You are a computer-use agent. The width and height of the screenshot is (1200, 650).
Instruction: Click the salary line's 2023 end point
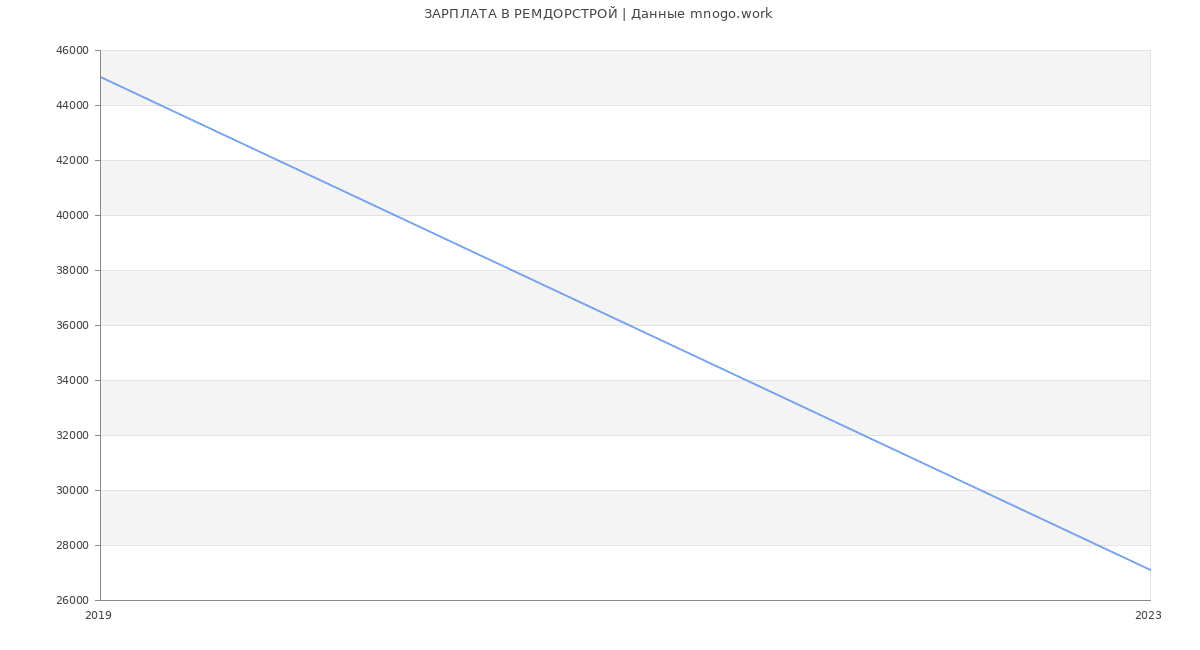[1150, 570]
